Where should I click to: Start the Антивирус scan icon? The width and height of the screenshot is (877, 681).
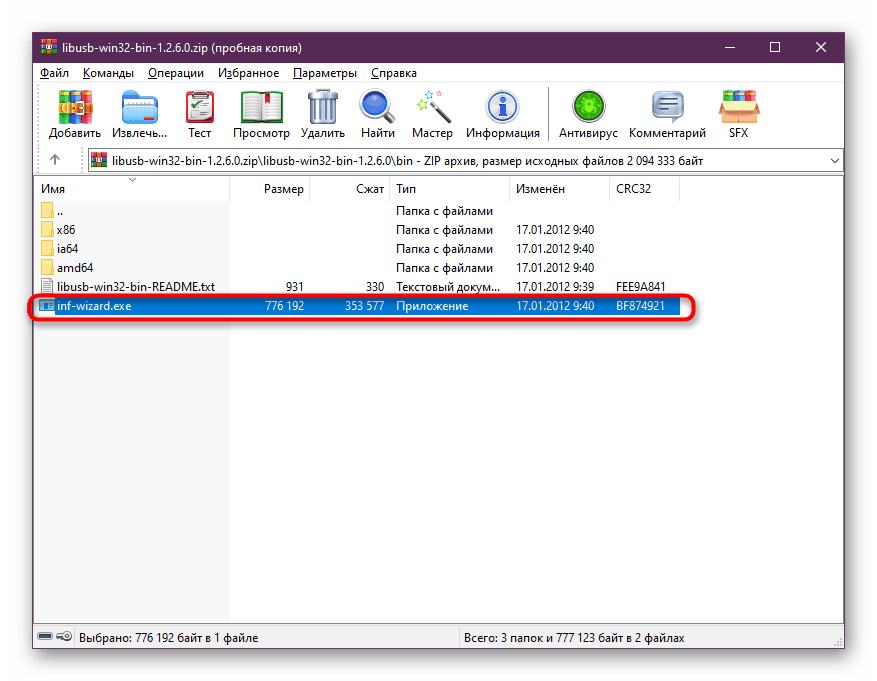click(x=588, y=107)
